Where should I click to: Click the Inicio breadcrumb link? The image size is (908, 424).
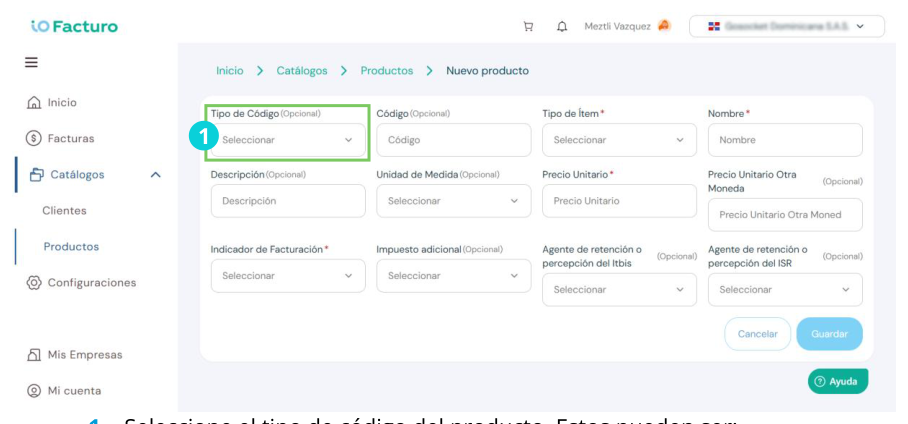tap(230, 71)
